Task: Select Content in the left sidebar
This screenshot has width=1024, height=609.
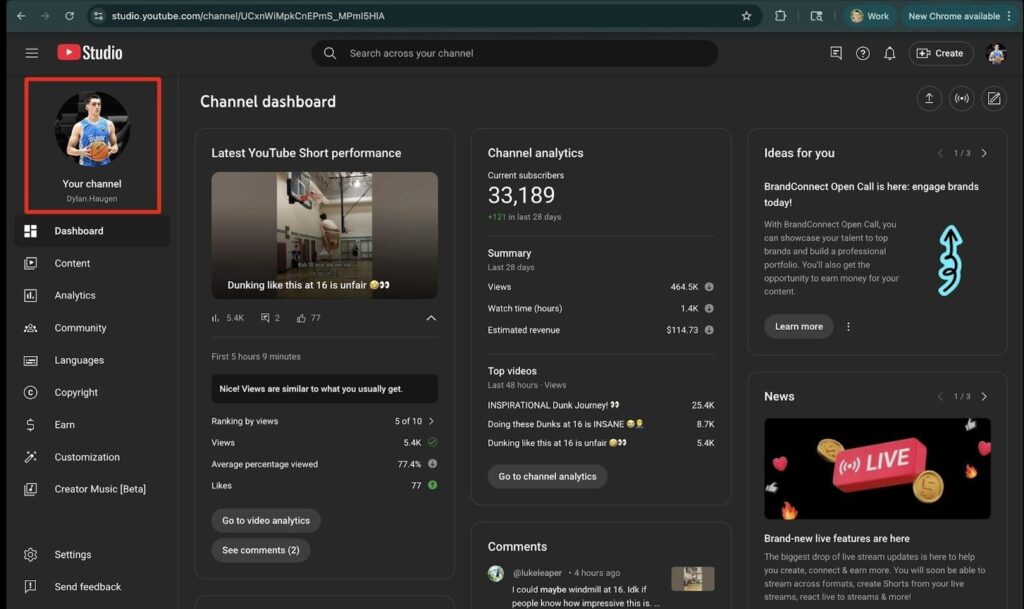Action: pos(72,263)
